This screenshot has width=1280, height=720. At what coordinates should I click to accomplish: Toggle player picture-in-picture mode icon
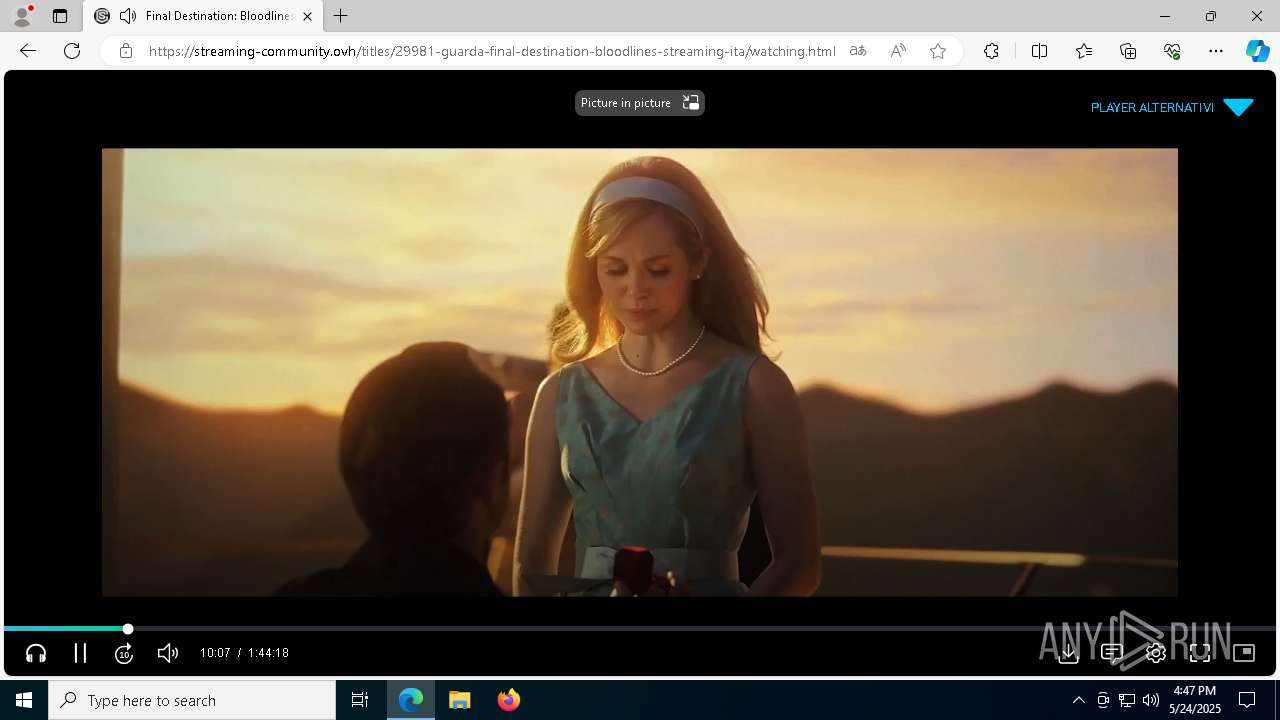pyautogui.click(x=1244, y=653)
